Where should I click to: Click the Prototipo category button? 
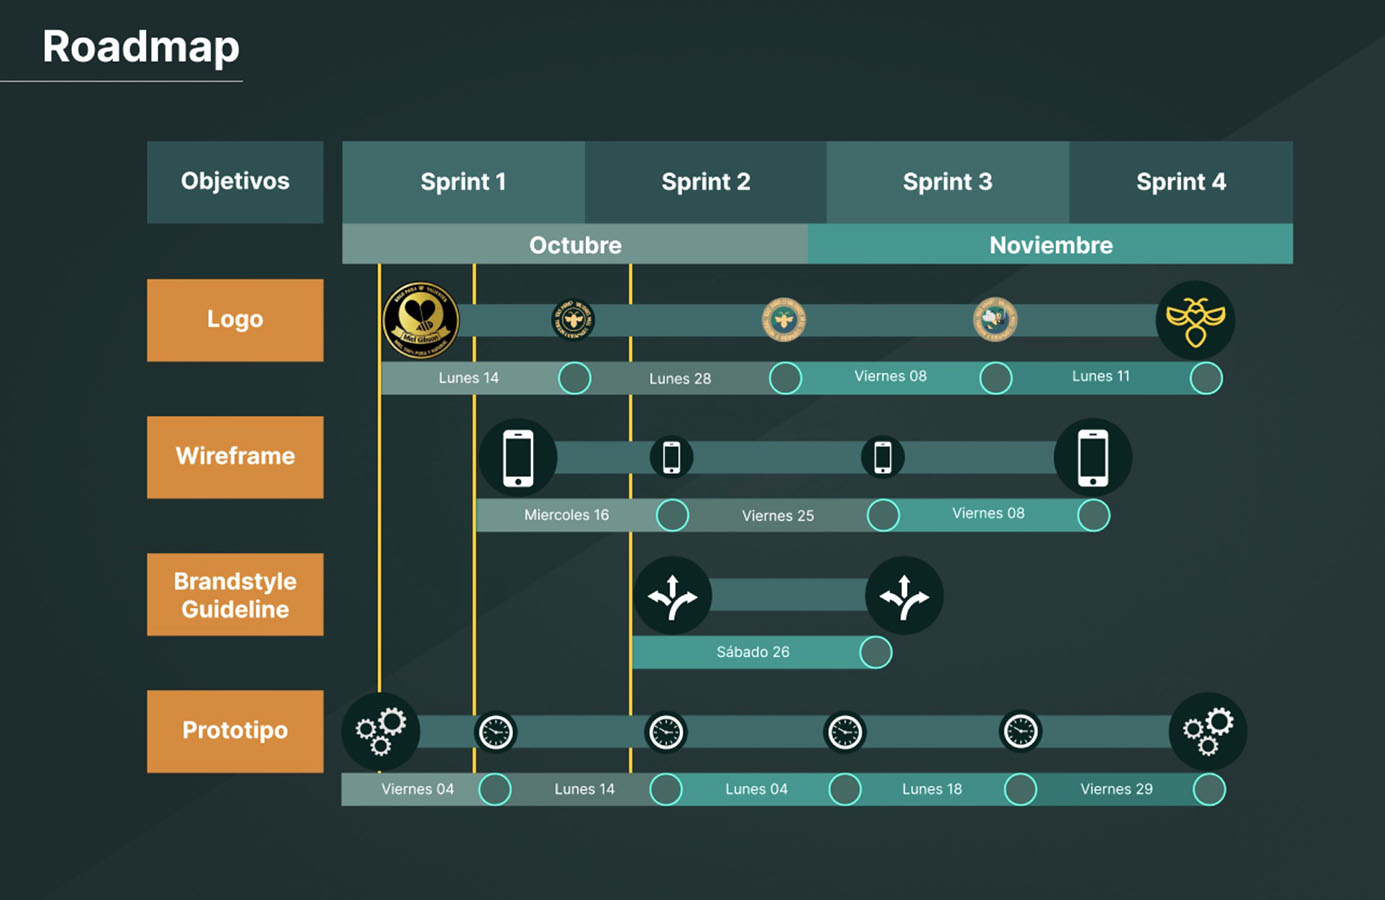click(x=235, y=731)
